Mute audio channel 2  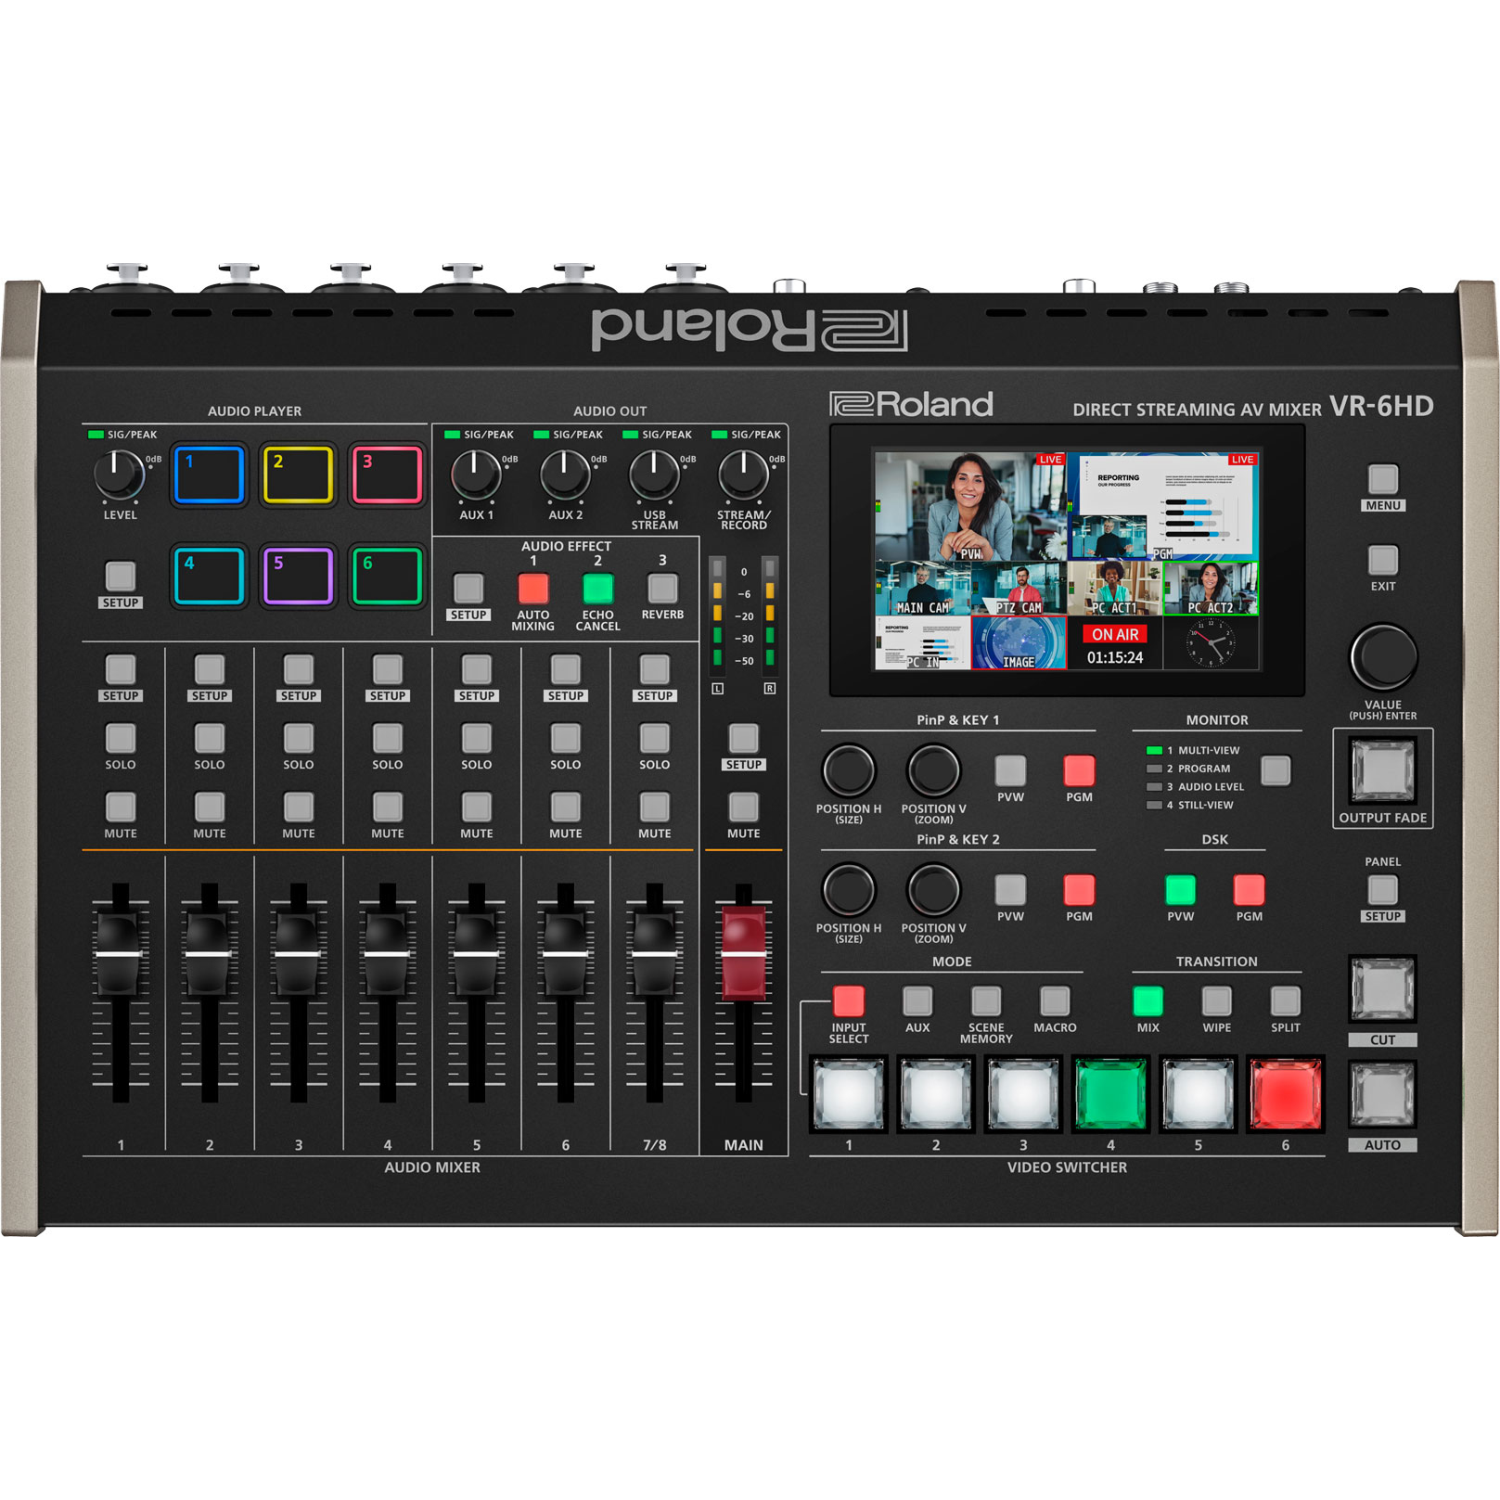coord(209,807)
